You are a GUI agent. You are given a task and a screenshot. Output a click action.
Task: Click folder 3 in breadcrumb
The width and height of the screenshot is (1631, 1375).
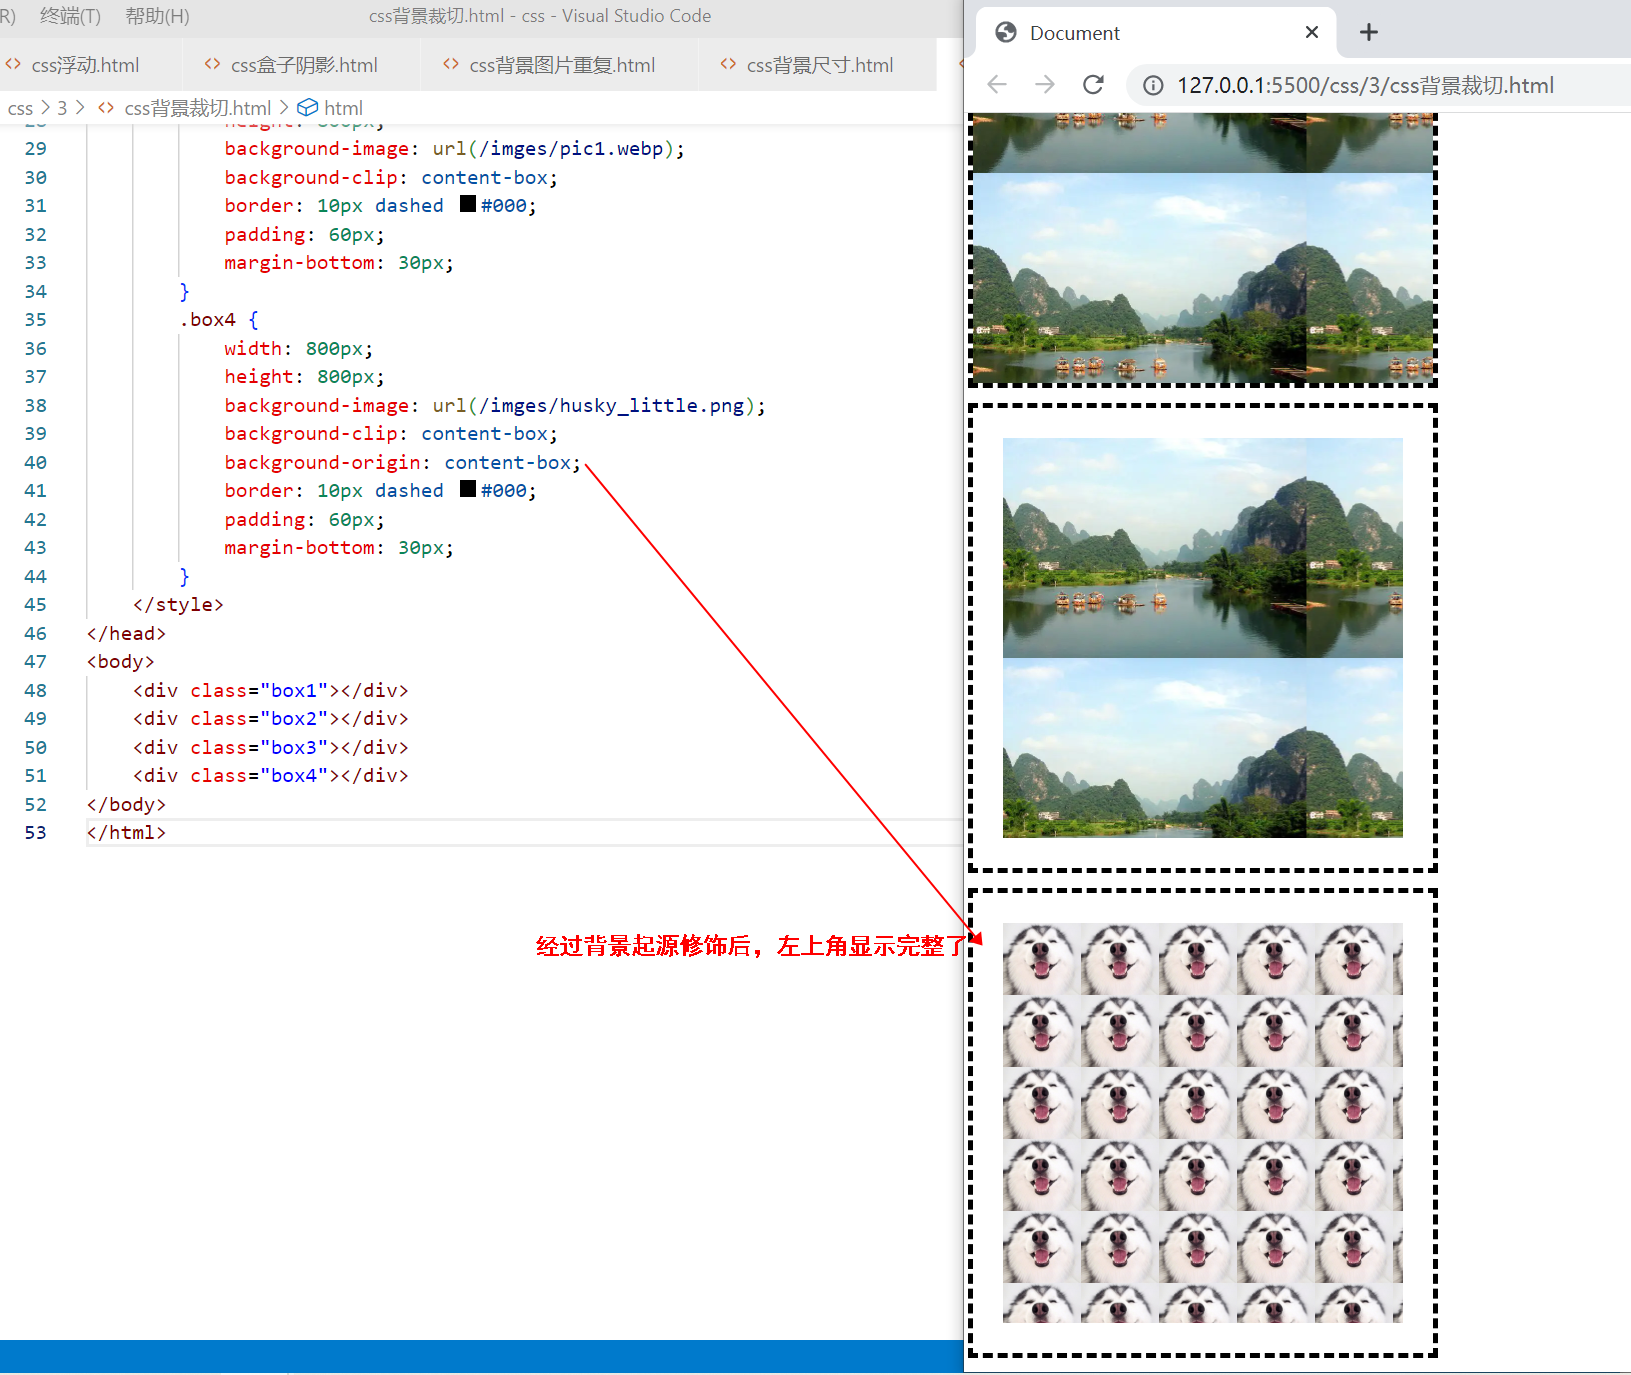pyautogui.click(x=62, y=108)
